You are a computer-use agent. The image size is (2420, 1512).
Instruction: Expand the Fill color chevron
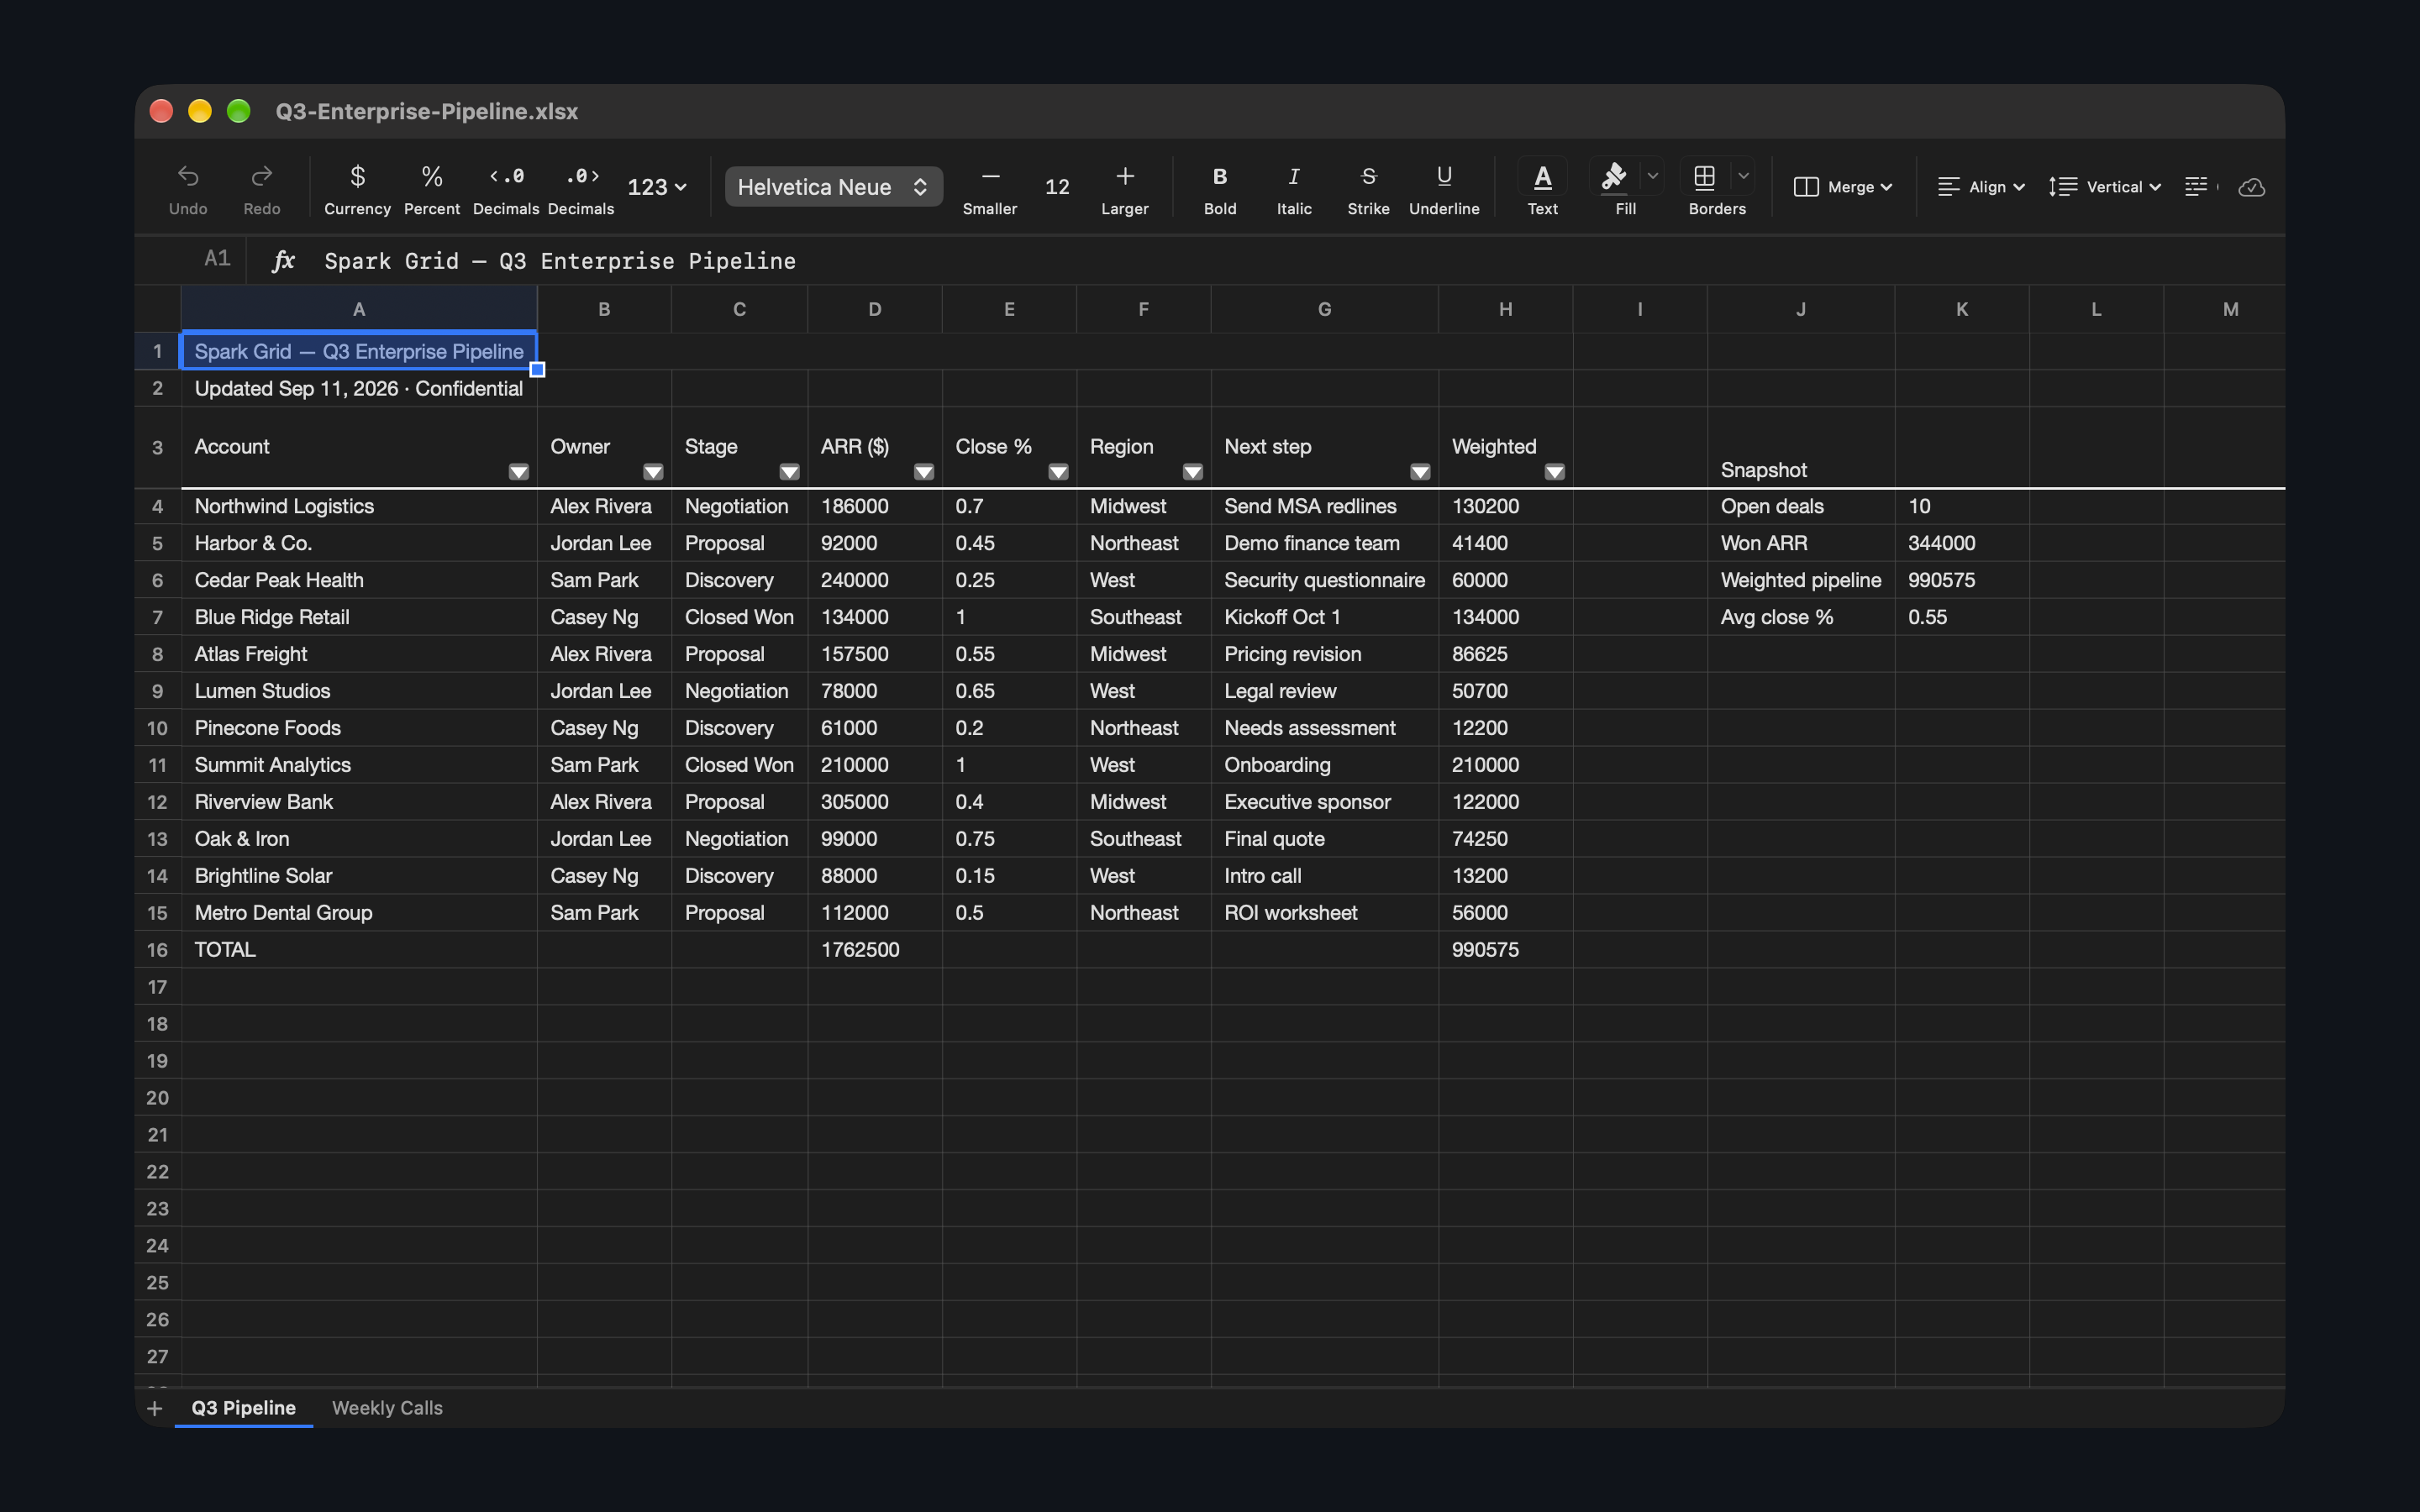click(1653, 176)
